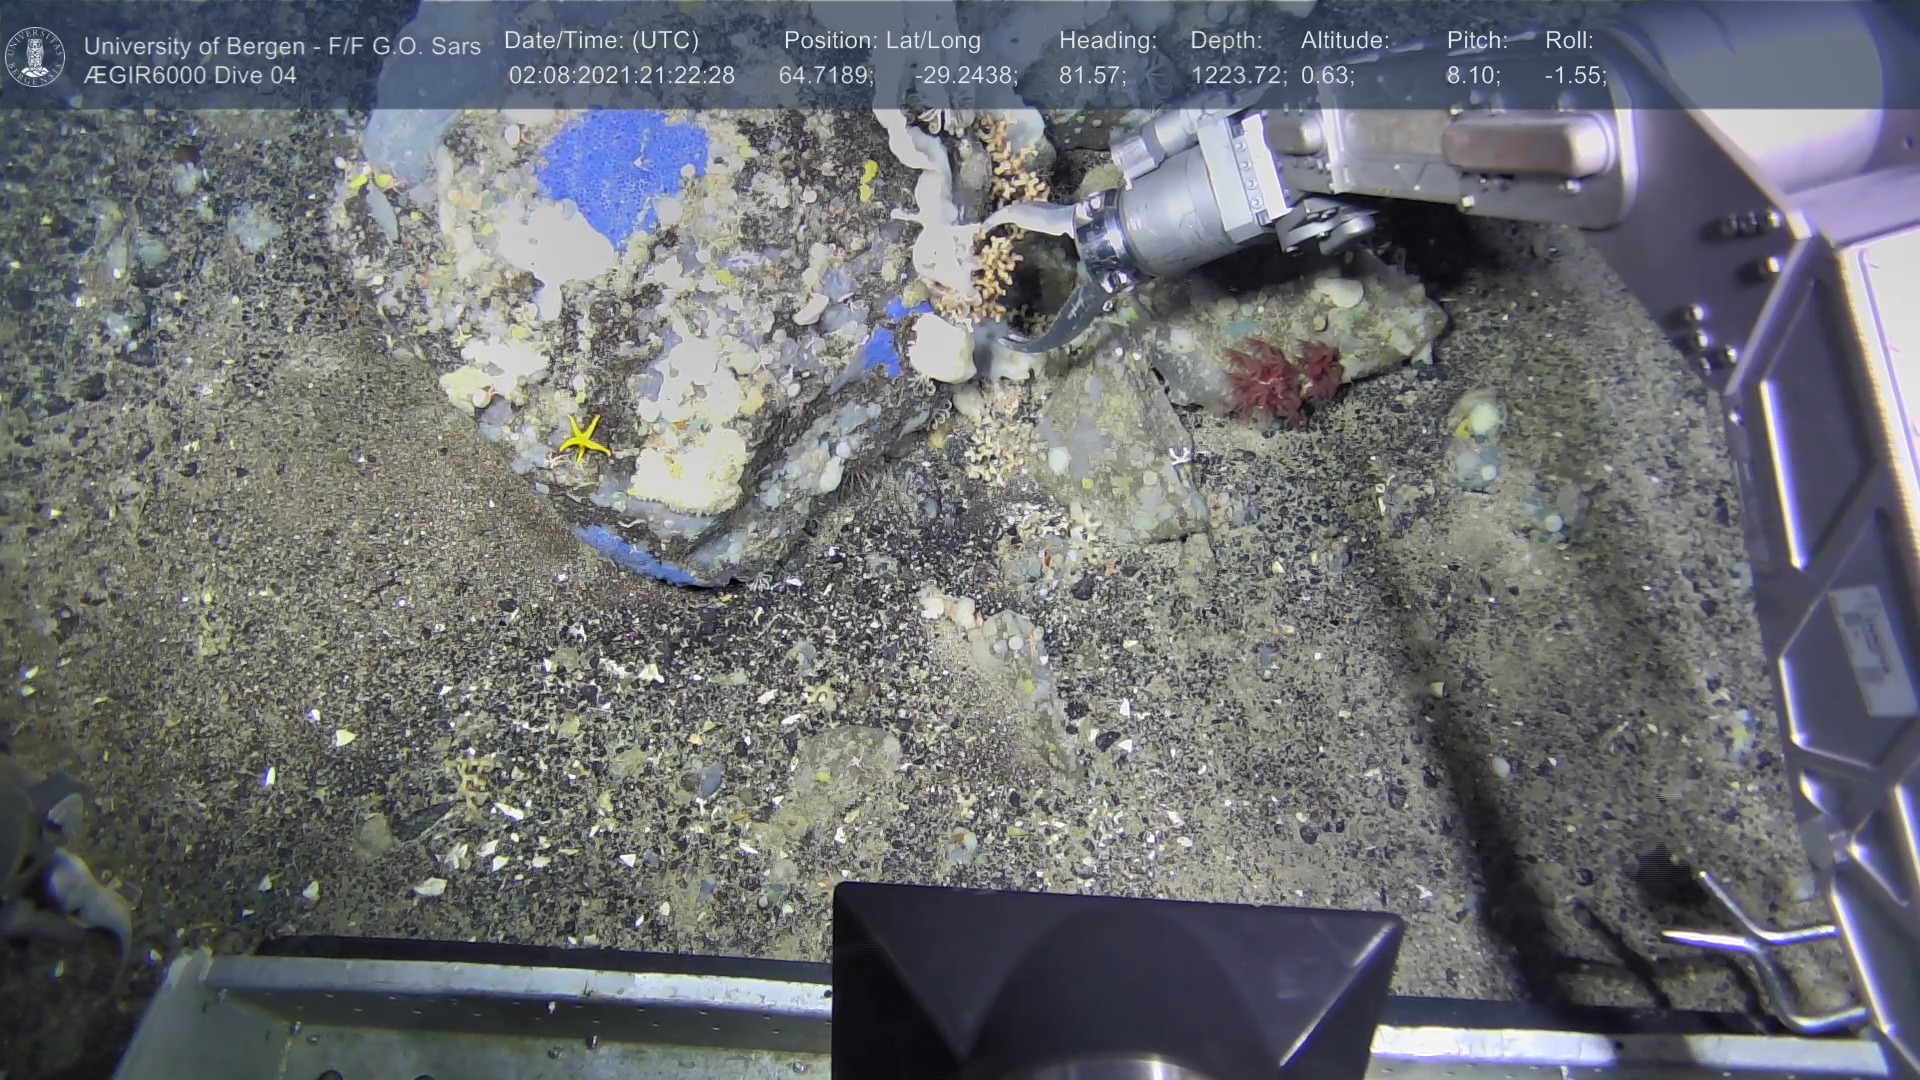Click the timestamp 02:08:2021:21:22:28

(621, 76)
